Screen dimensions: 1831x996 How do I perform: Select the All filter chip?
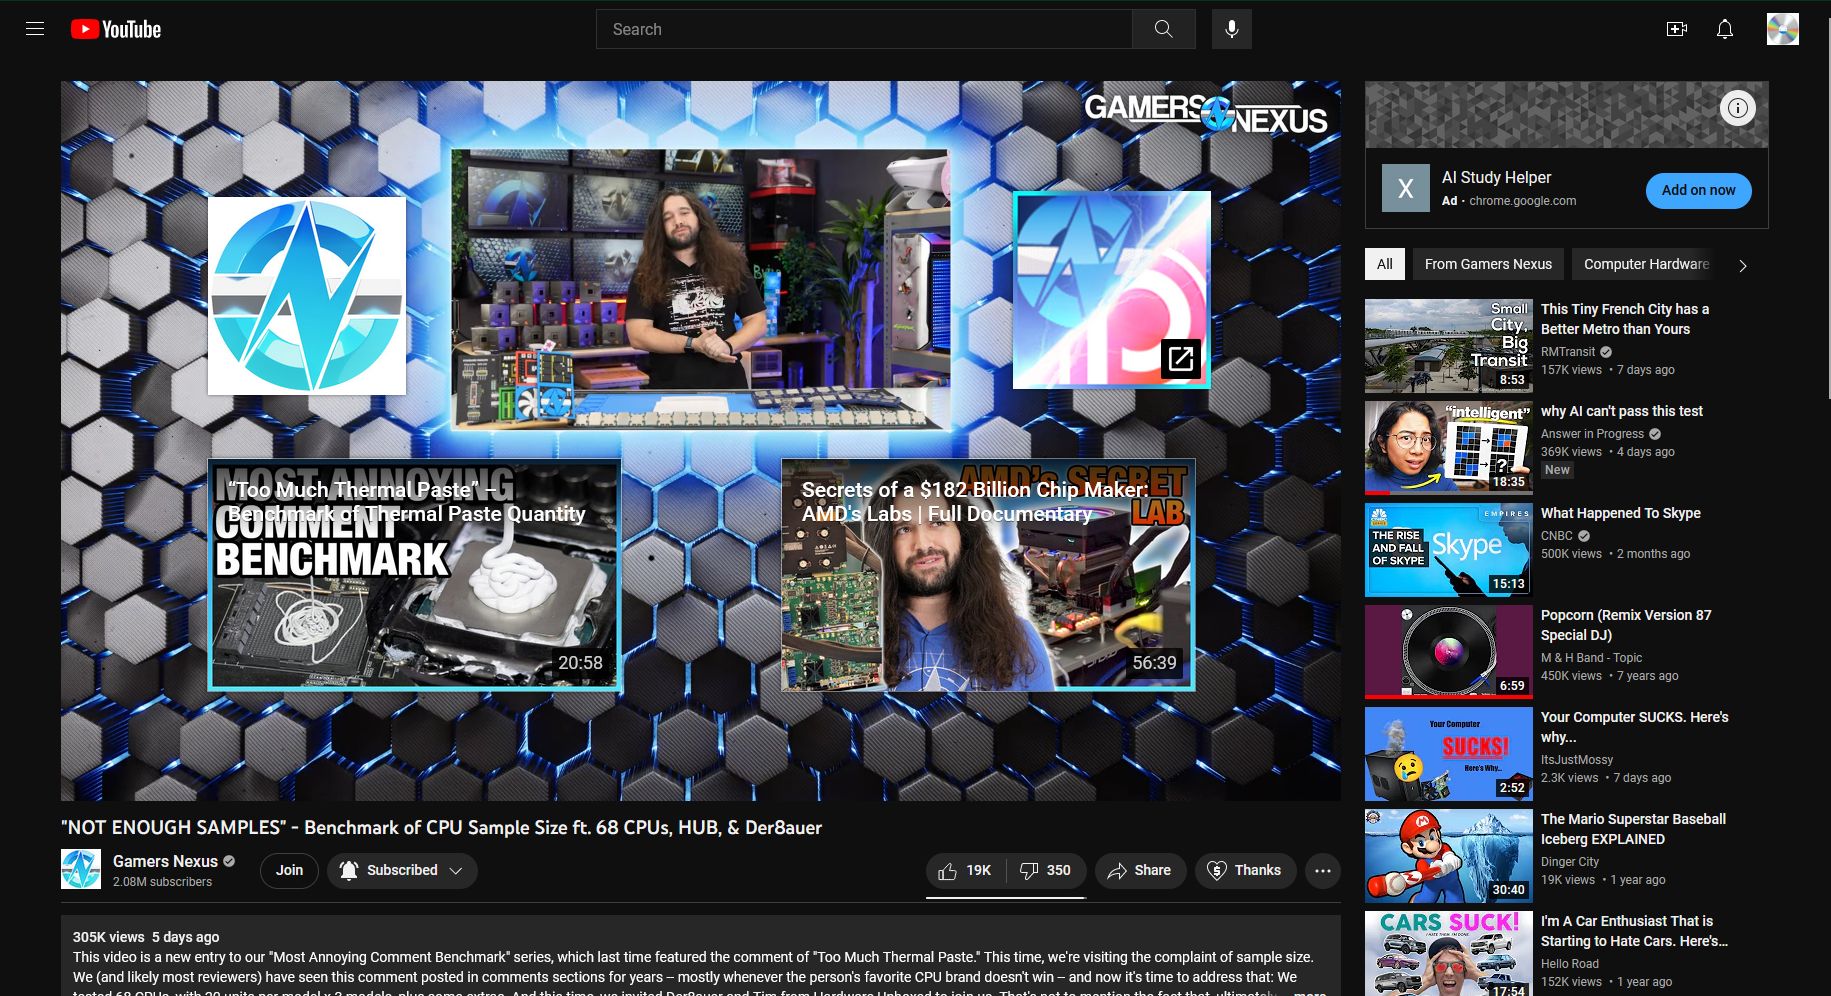pos(1384,264)
